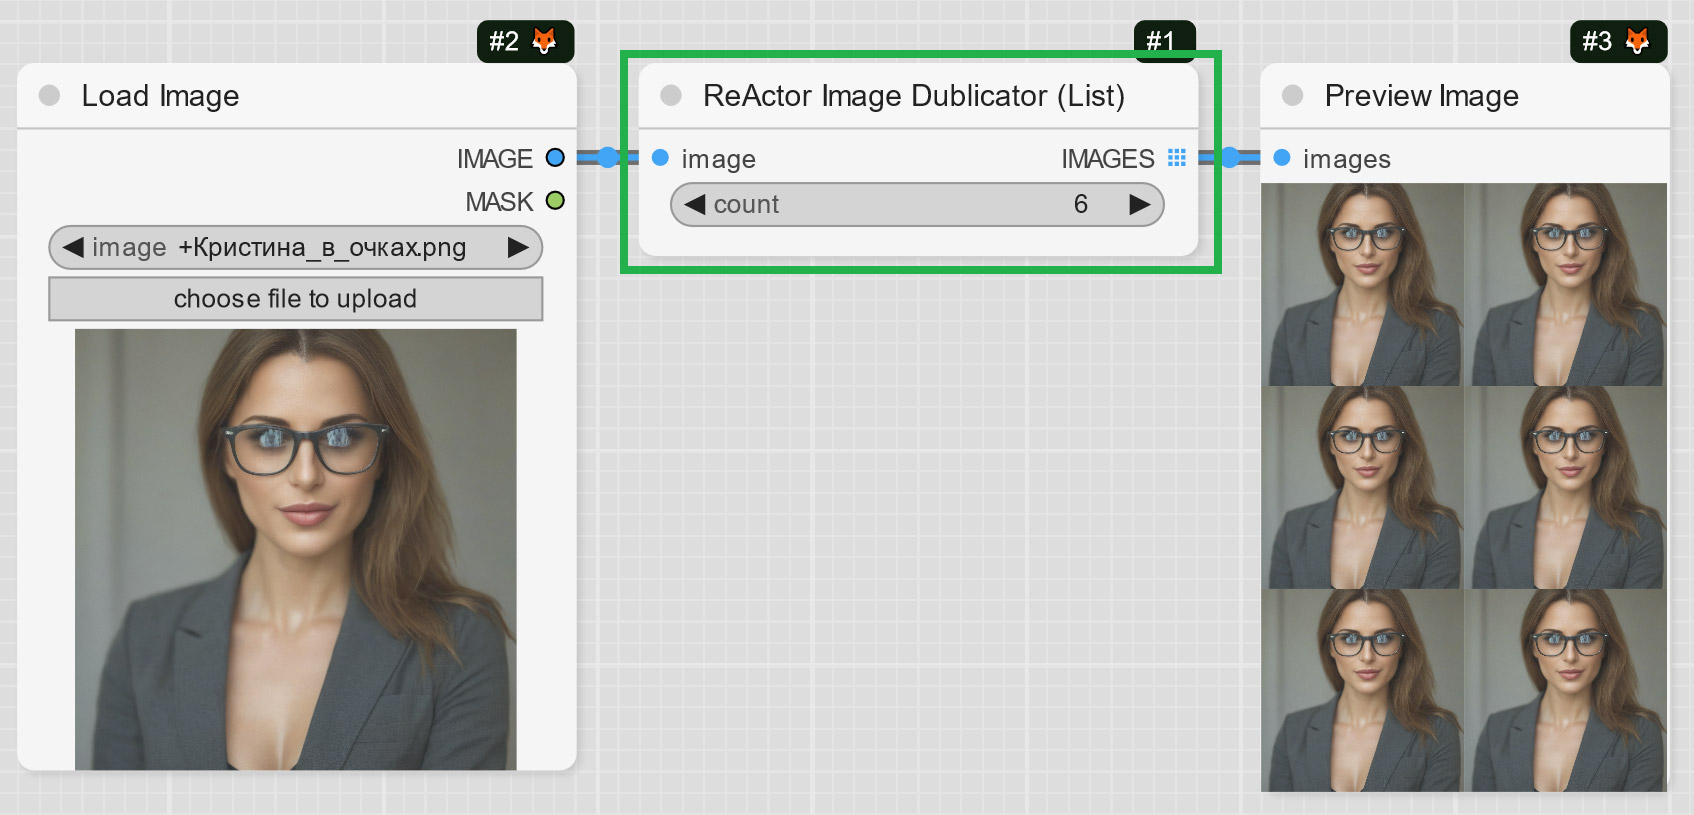This screenshot has height=815, width=1694.
Task: Click the #1 badge above ReActor node
Action: click(x=1163, y=41)
